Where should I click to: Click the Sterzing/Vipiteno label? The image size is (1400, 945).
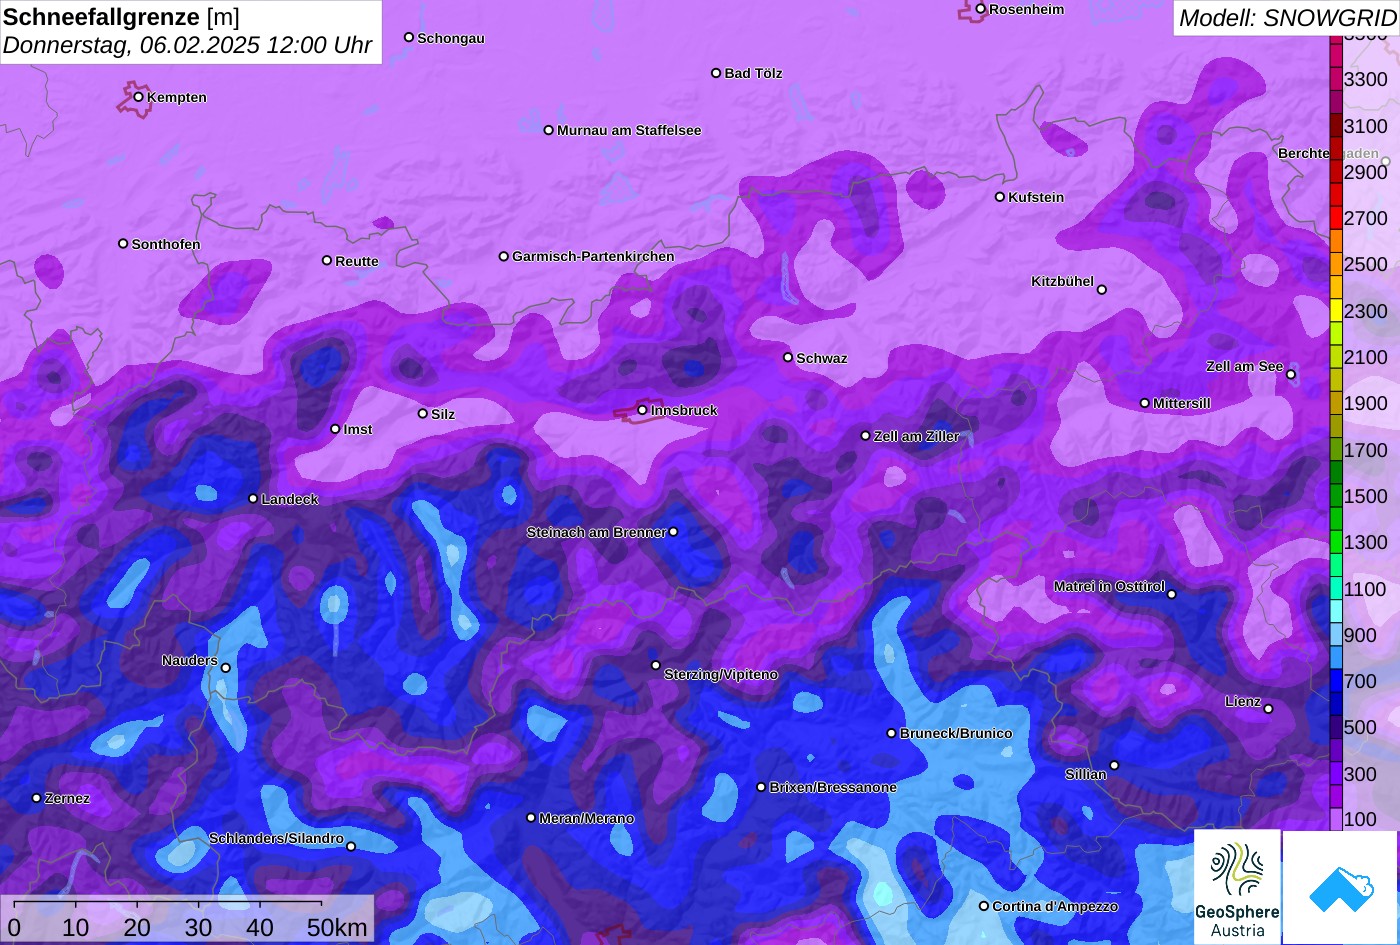[x=721, y=674]
